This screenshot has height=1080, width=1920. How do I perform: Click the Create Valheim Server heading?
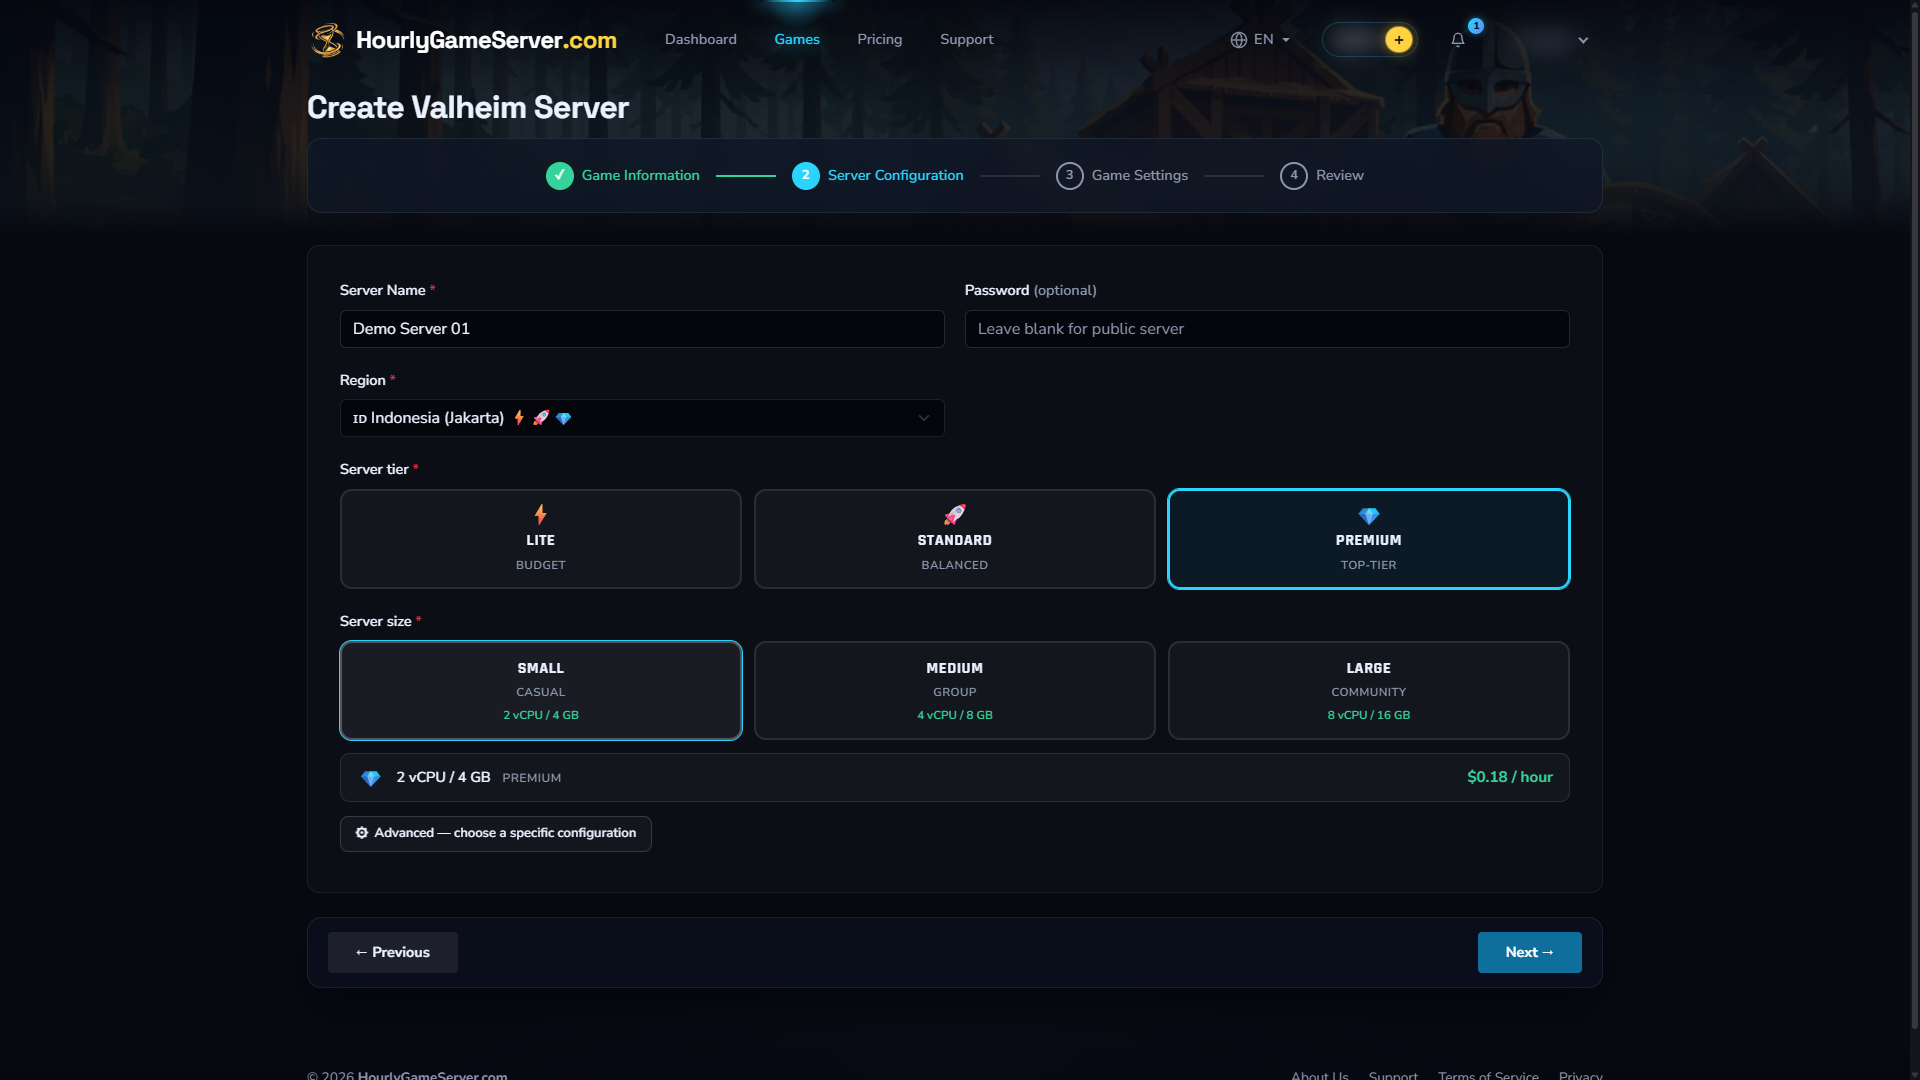coord(468,108)
